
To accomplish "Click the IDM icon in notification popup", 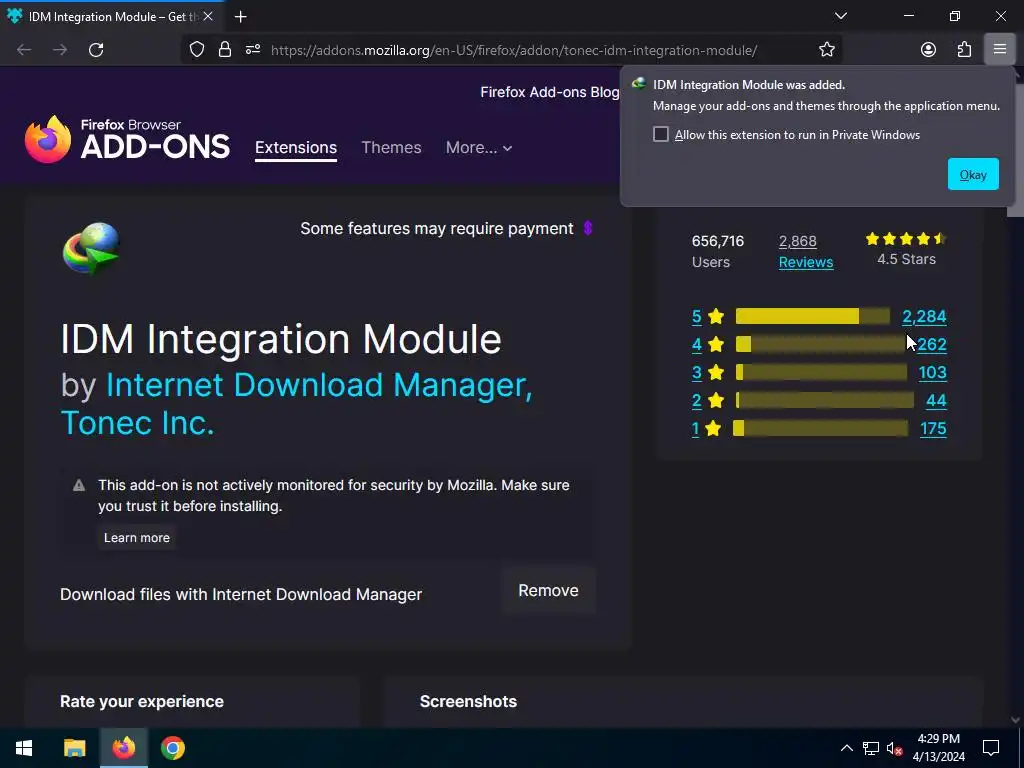I will [638, 84].
